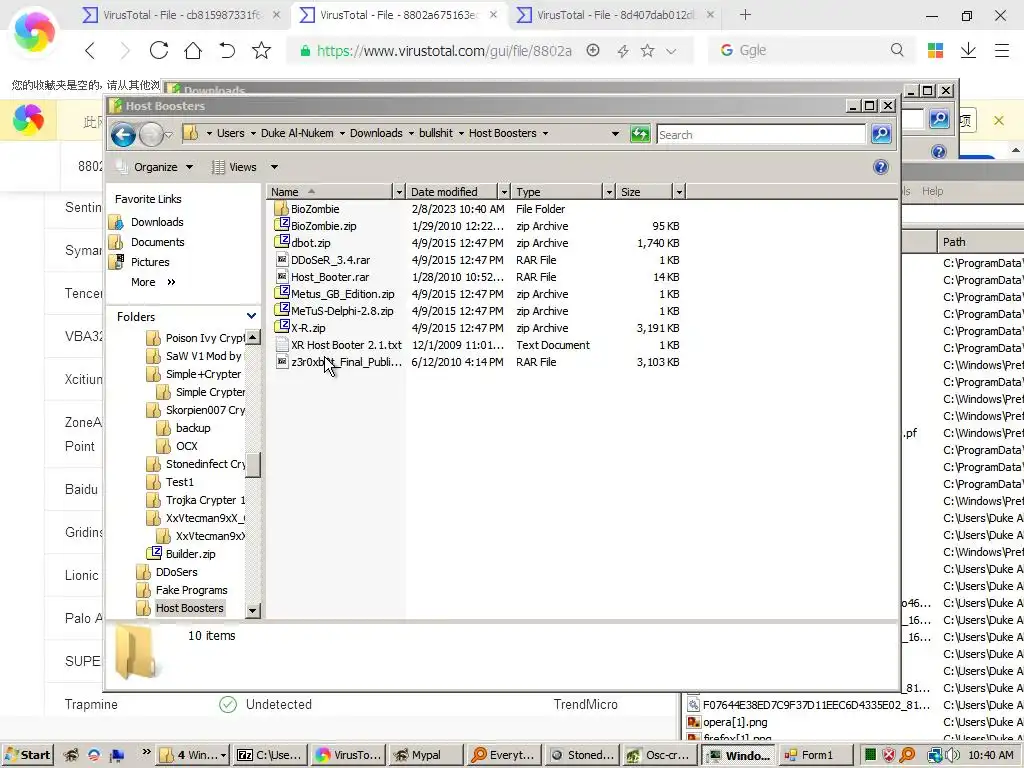Viewport: 1024px width, 768px height.
Task: Sort files by Size column header
Action: pyautogui.click(x=644, y=192)
